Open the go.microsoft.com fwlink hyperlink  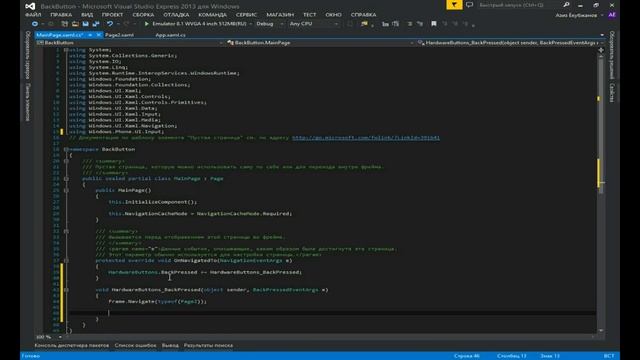click(x=366, y=138)
